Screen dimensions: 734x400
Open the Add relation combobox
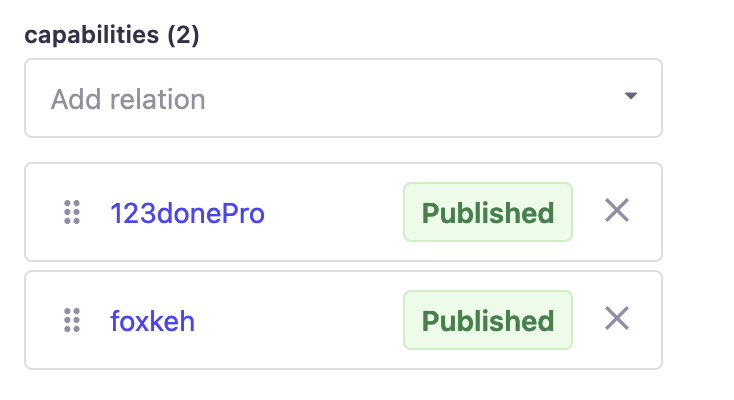pyautogui.click(x=343, y=98)
